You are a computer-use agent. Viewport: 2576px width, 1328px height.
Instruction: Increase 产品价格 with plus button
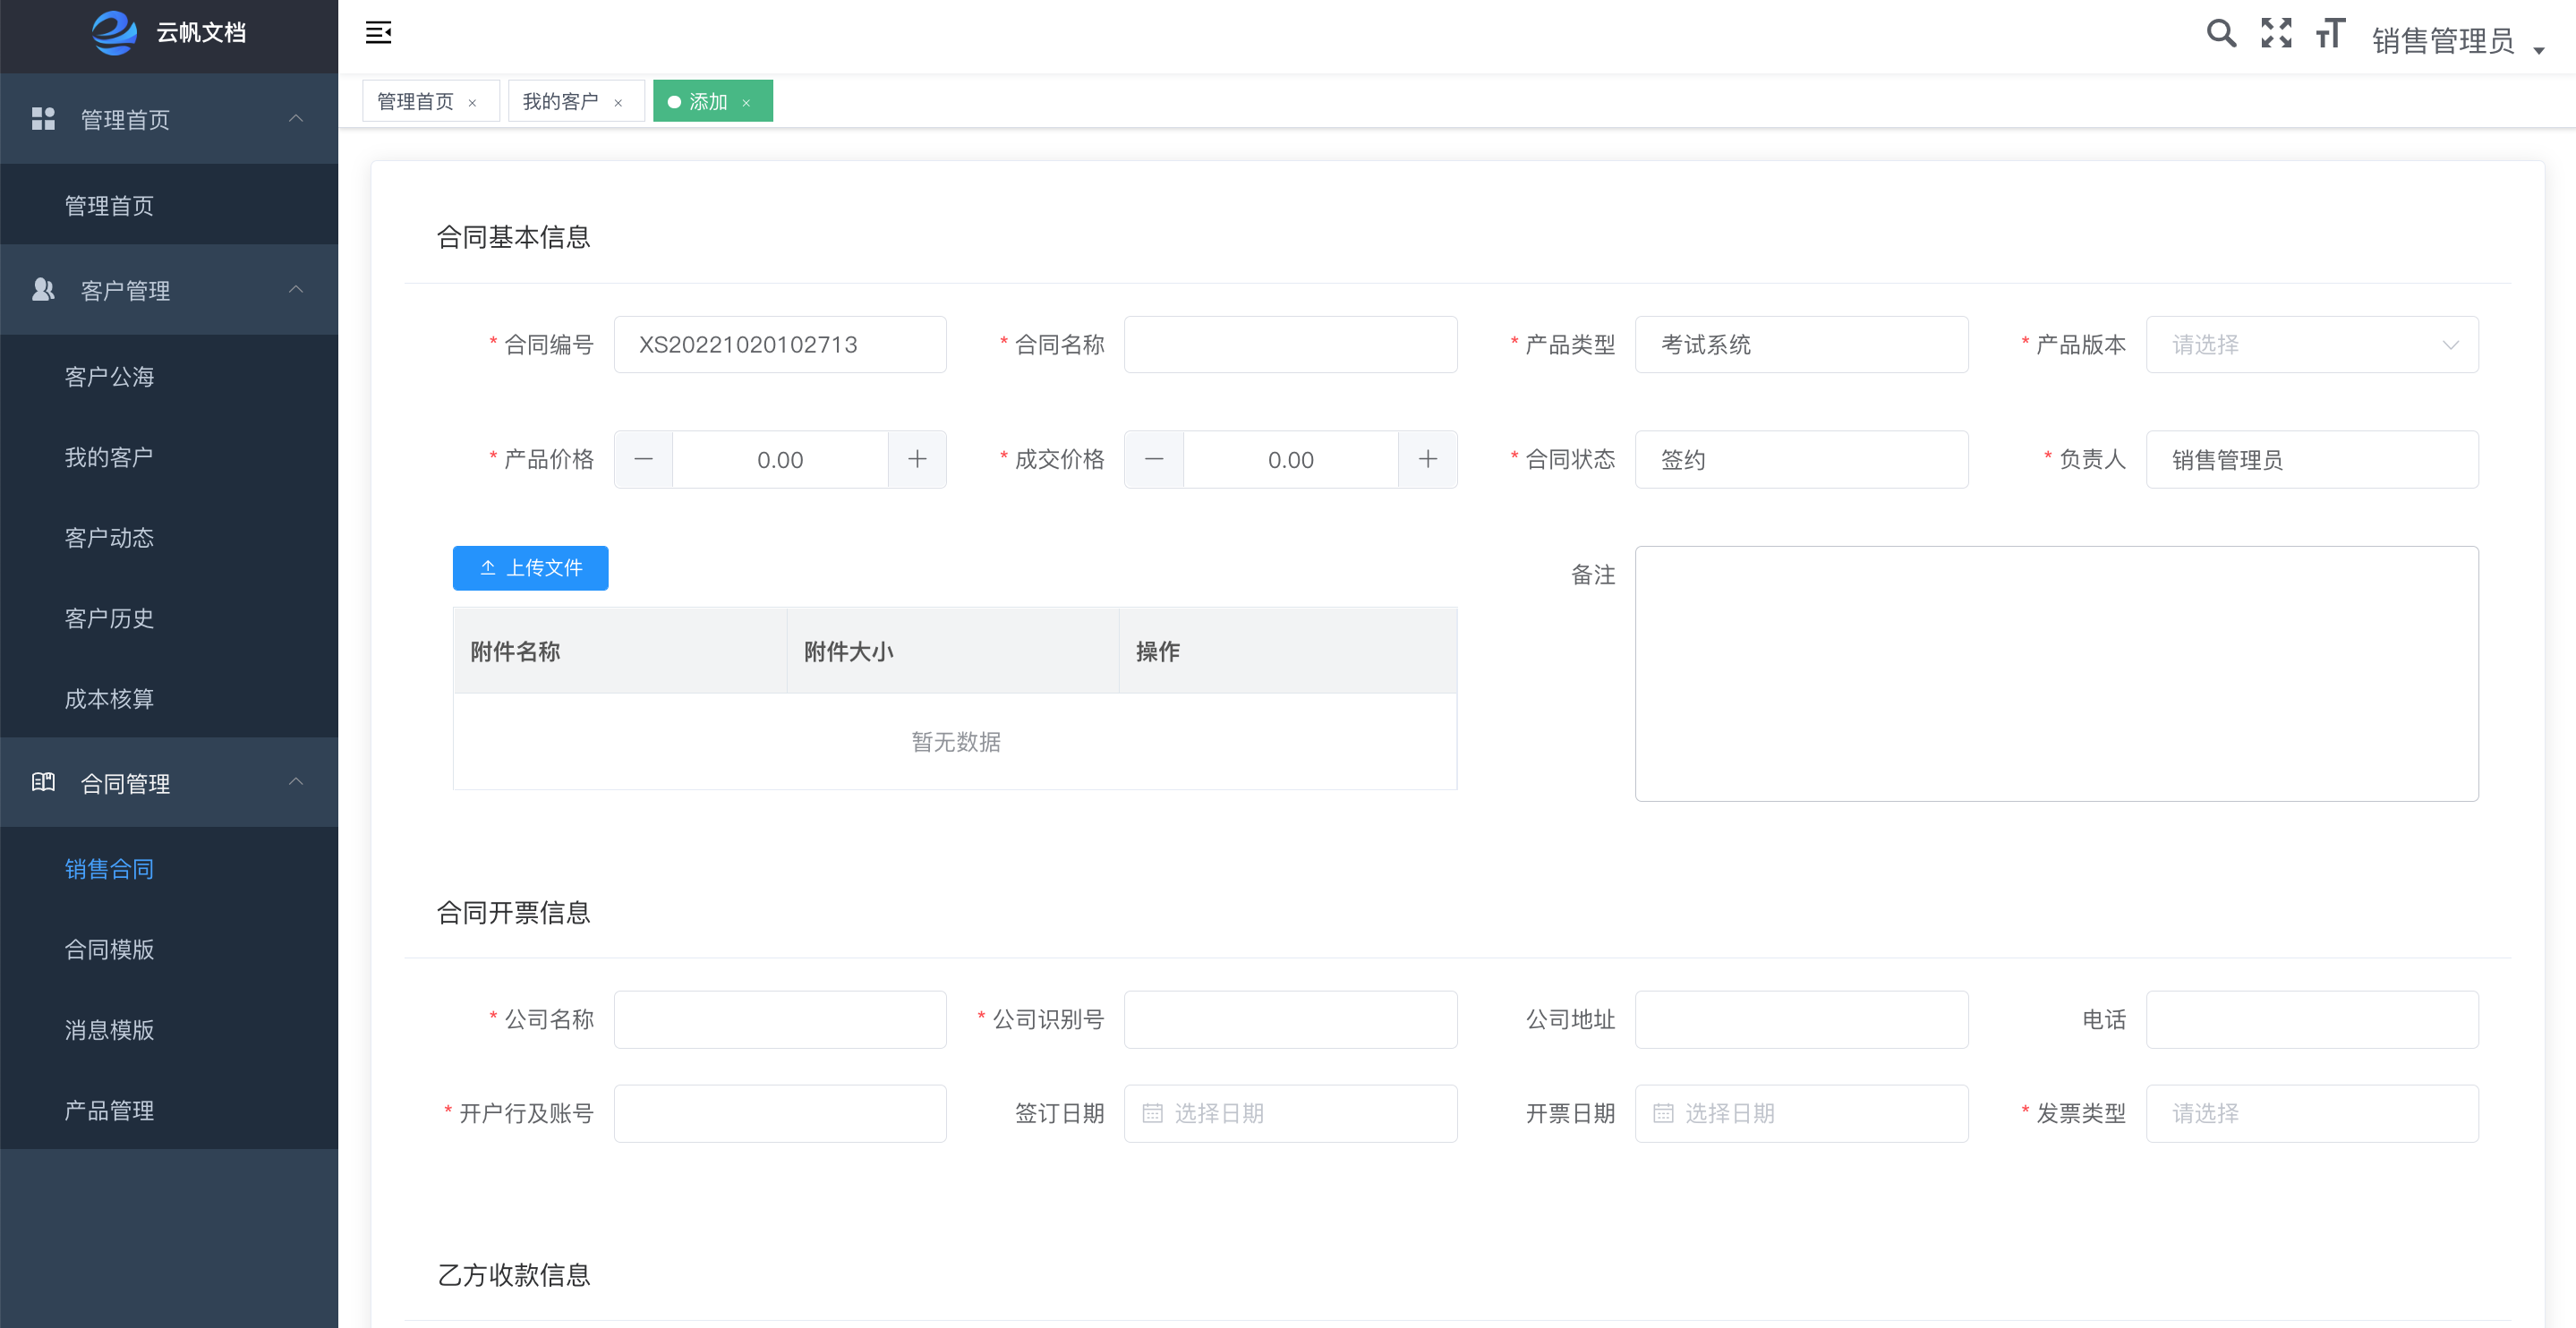pyautogui.click(x=917, y=460)
